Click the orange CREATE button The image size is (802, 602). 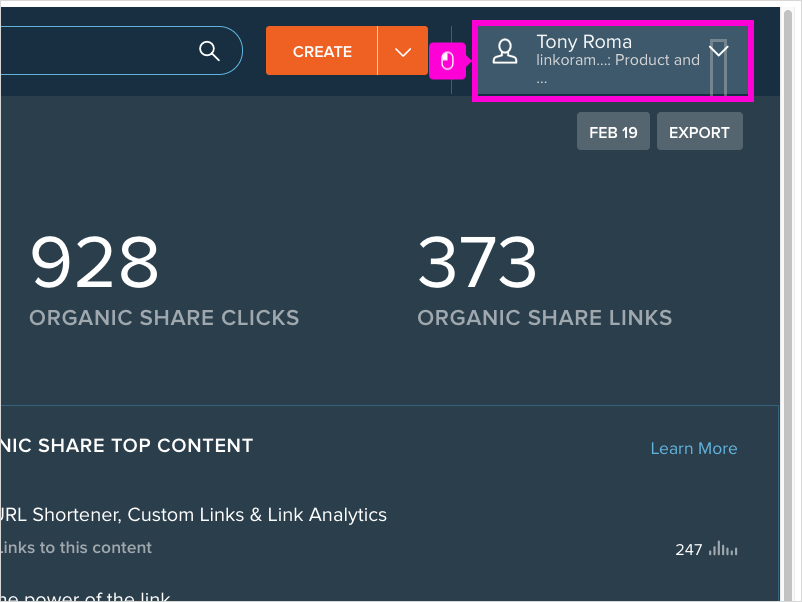point(322,51)
